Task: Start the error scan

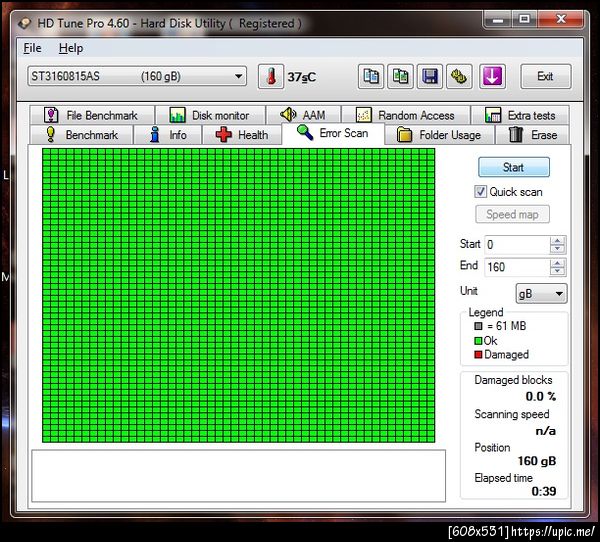Action: (x=514, y=167)
